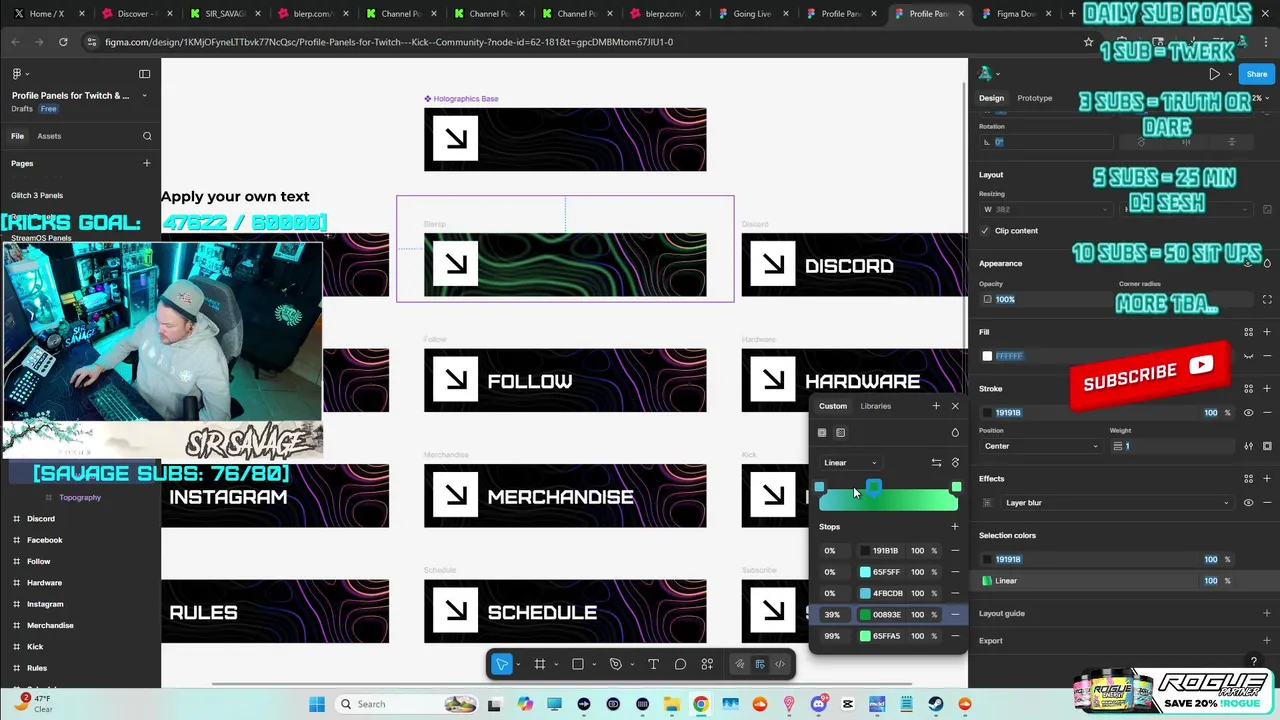
Task: Rotate the gradient using the rotate icon
Action: tap(955, 463)
